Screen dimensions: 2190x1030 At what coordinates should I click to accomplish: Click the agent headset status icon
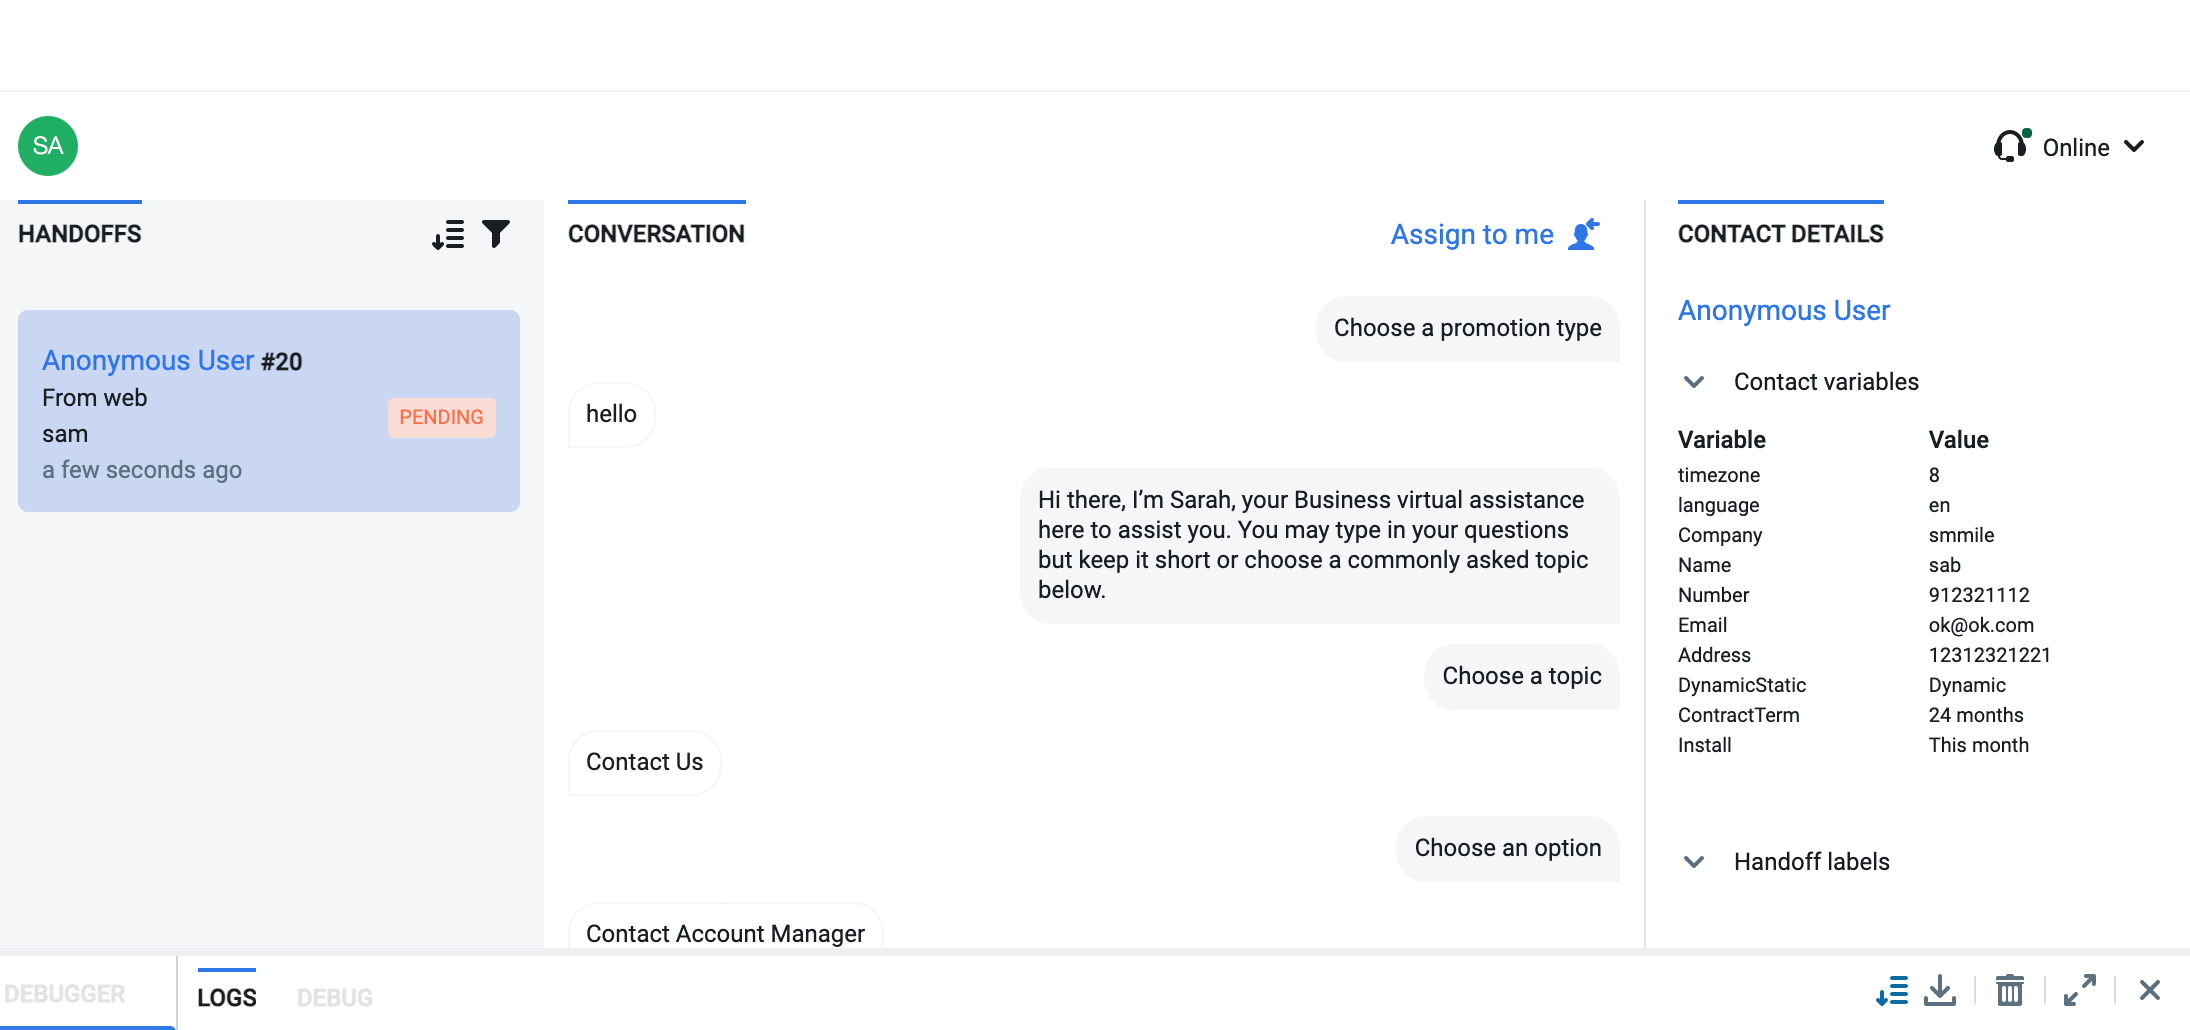coord(2010,147)
